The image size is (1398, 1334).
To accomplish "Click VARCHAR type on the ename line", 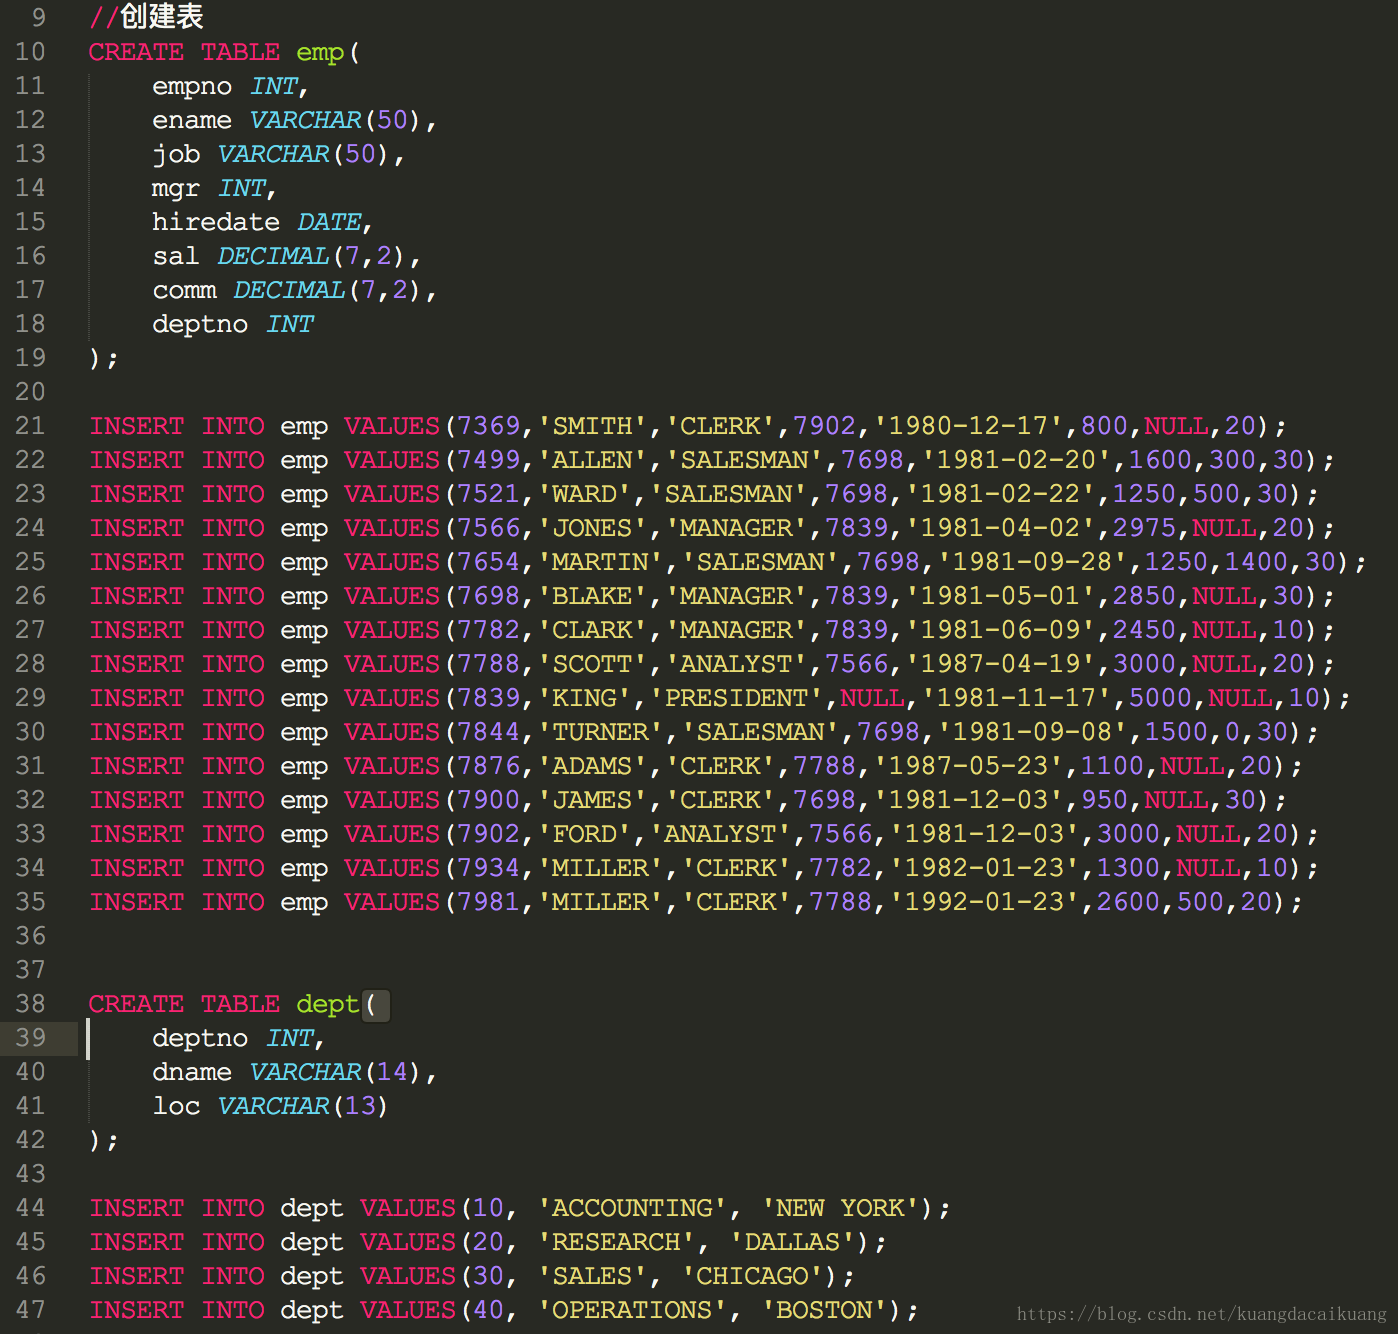I will click(x=305, y=121).
